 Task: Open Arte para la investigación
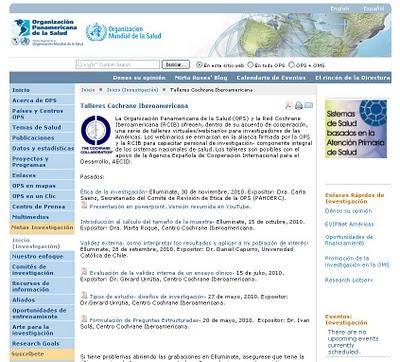[x=42, y=330]
